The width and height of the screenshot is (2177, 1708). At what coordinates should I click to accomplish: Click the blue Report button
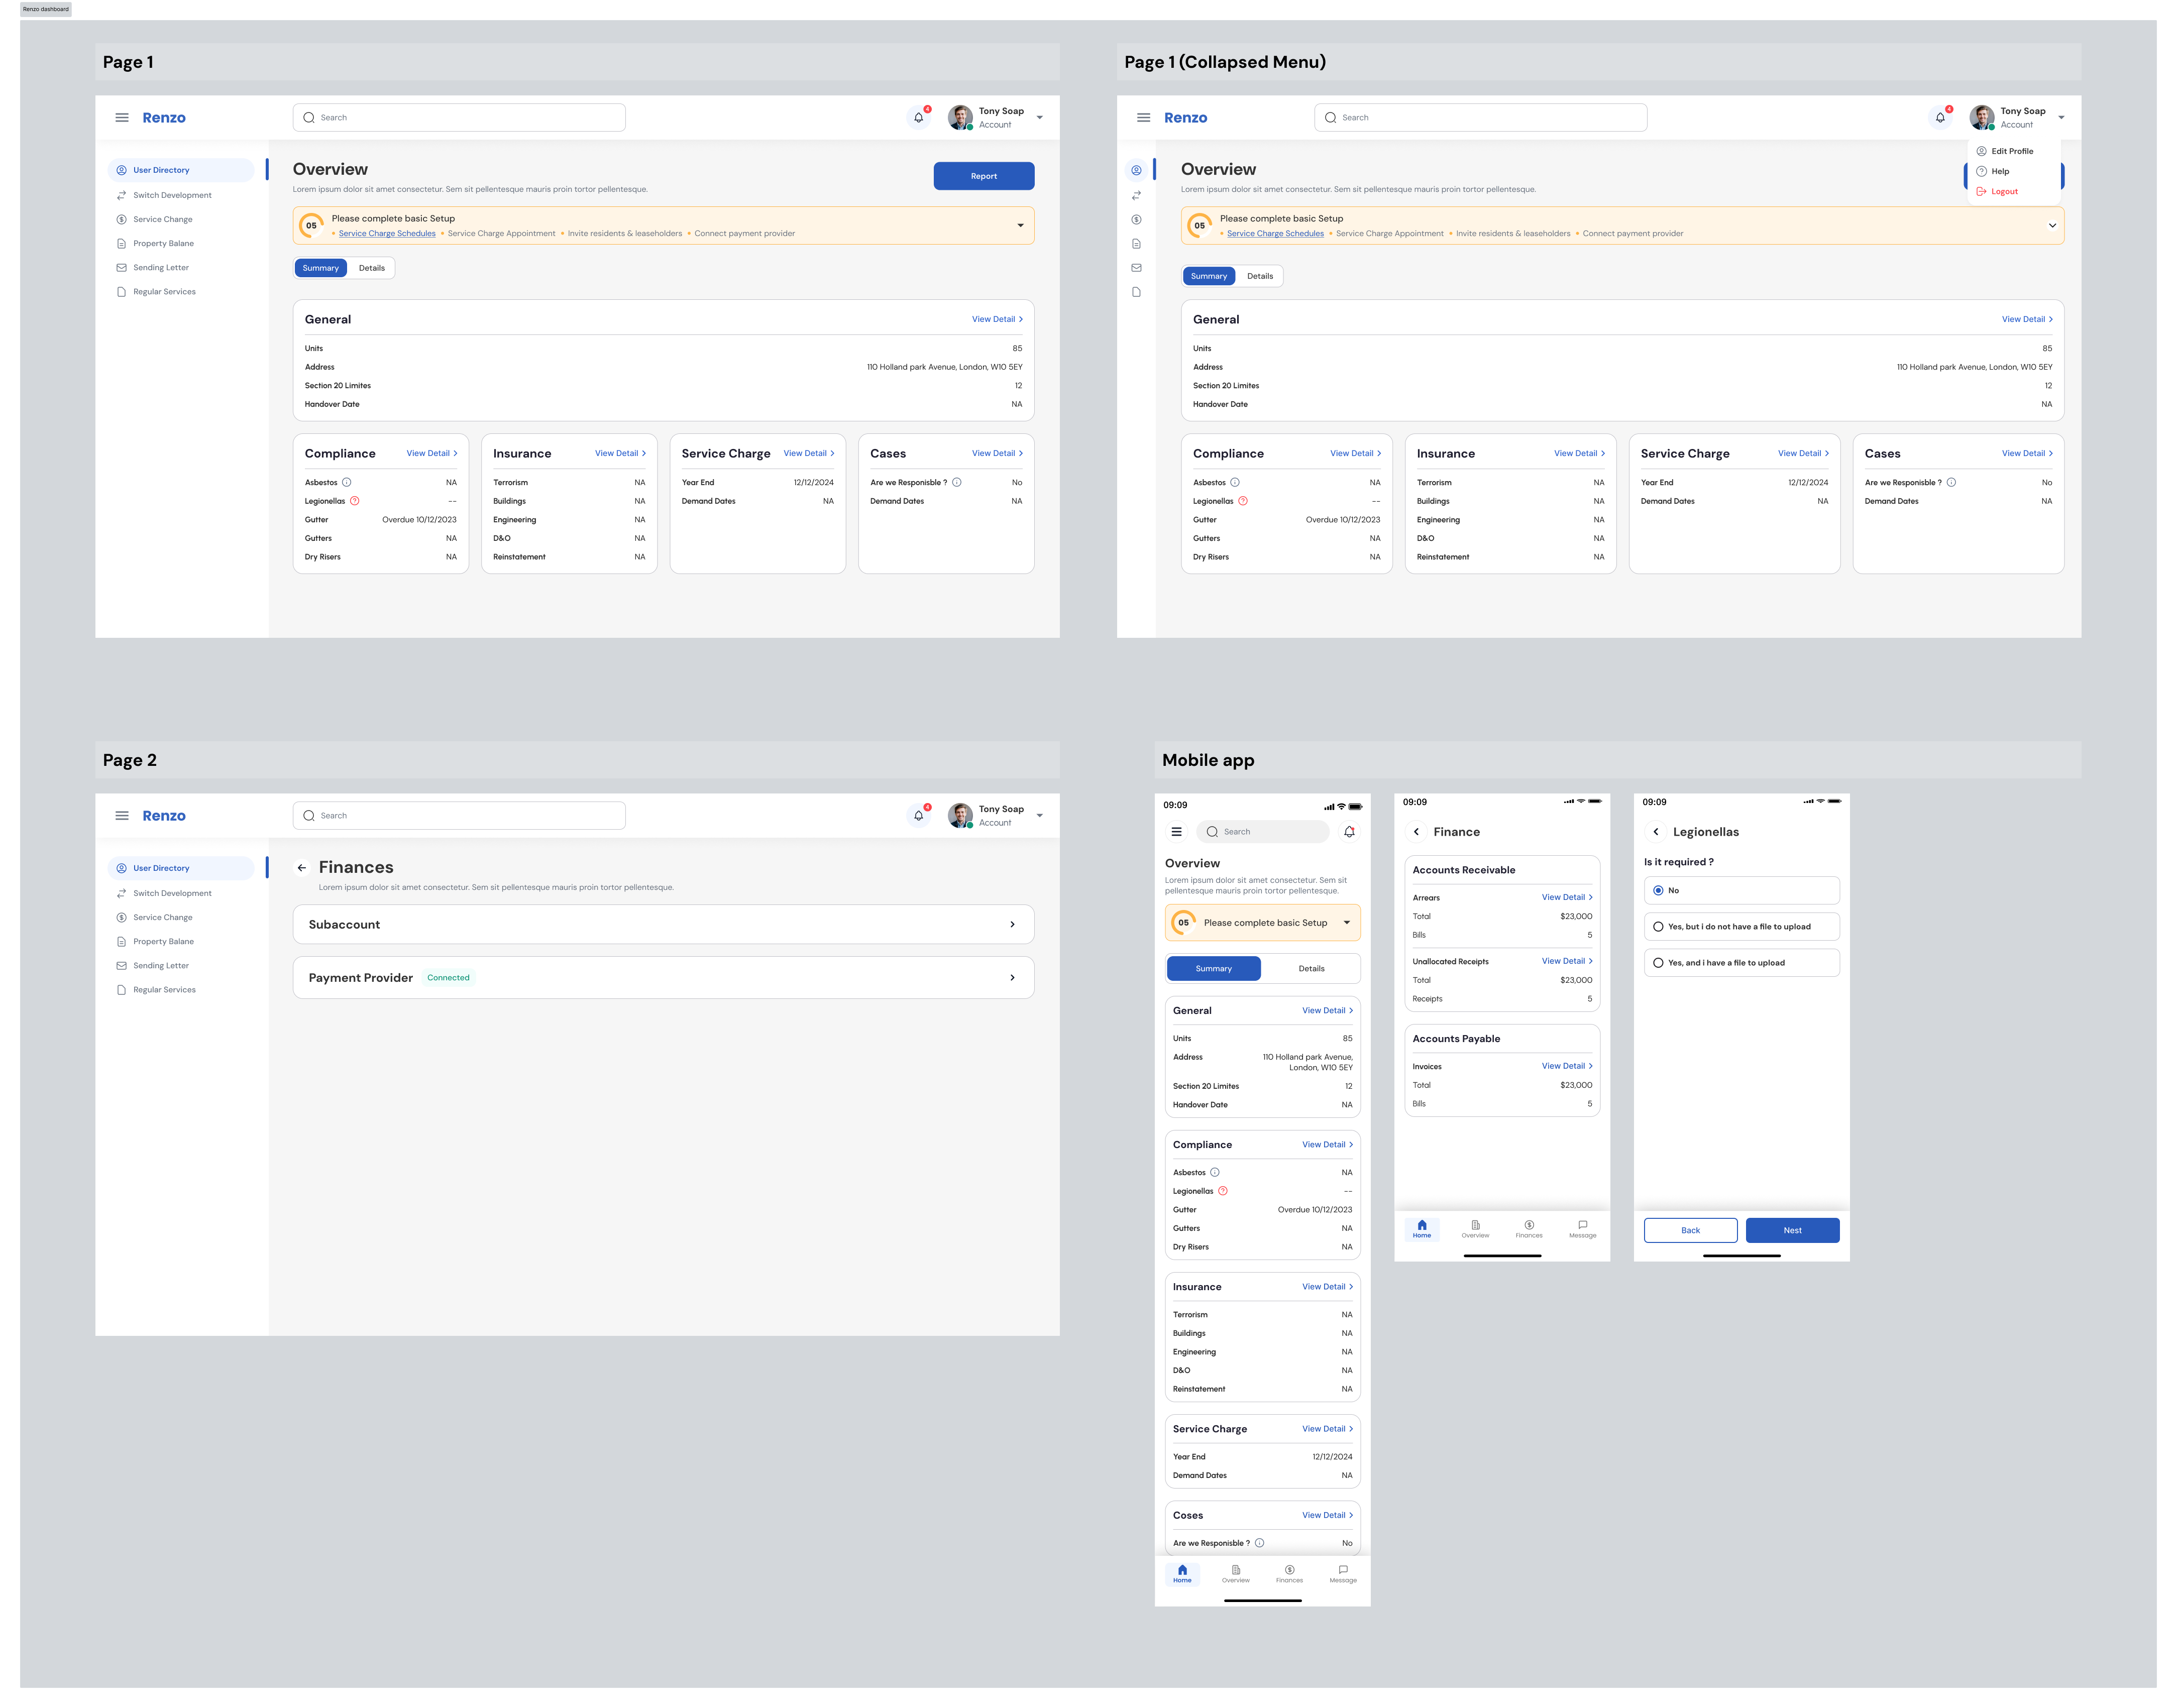[983, 176]
